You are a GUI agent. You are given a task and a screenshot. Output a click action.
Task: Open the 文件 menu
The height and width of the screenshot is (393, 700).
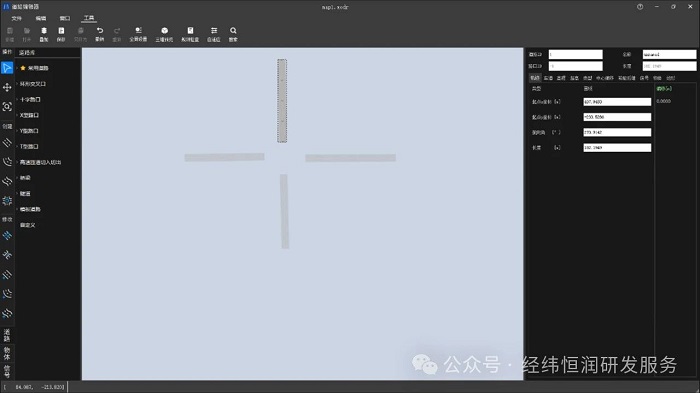[x=17, y=18]
